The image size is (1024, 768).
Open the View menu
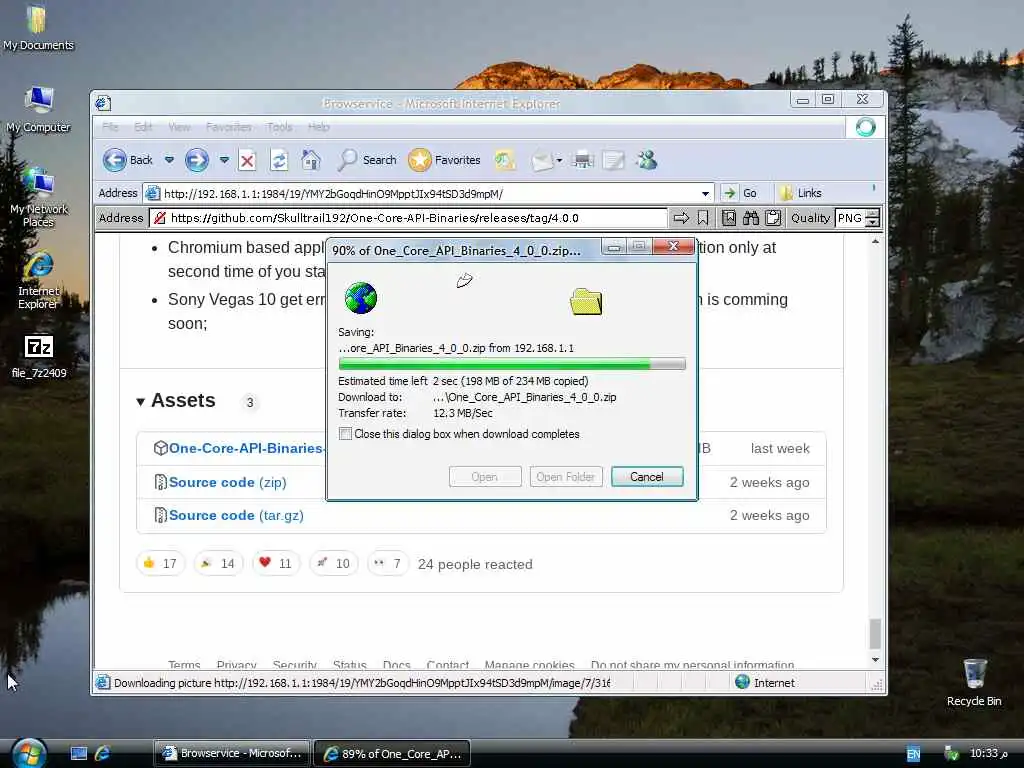[x=179, y=127]
